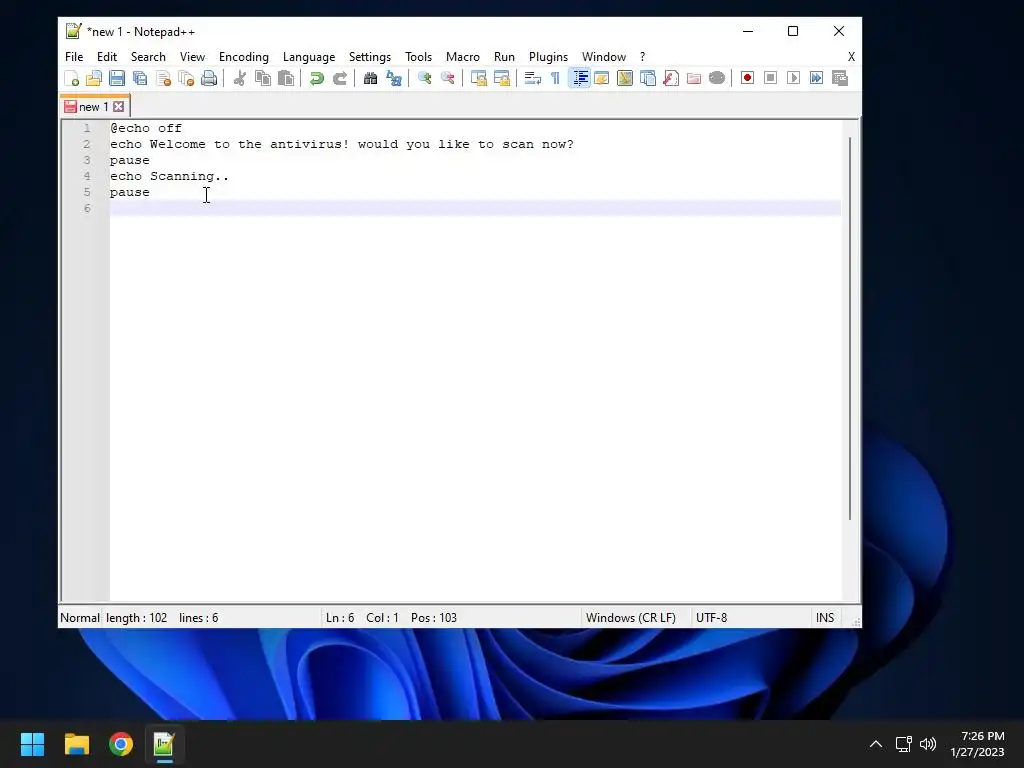1024x768 pixels.
Task: Click the Stop Recording macro icon
Action: 771,78
